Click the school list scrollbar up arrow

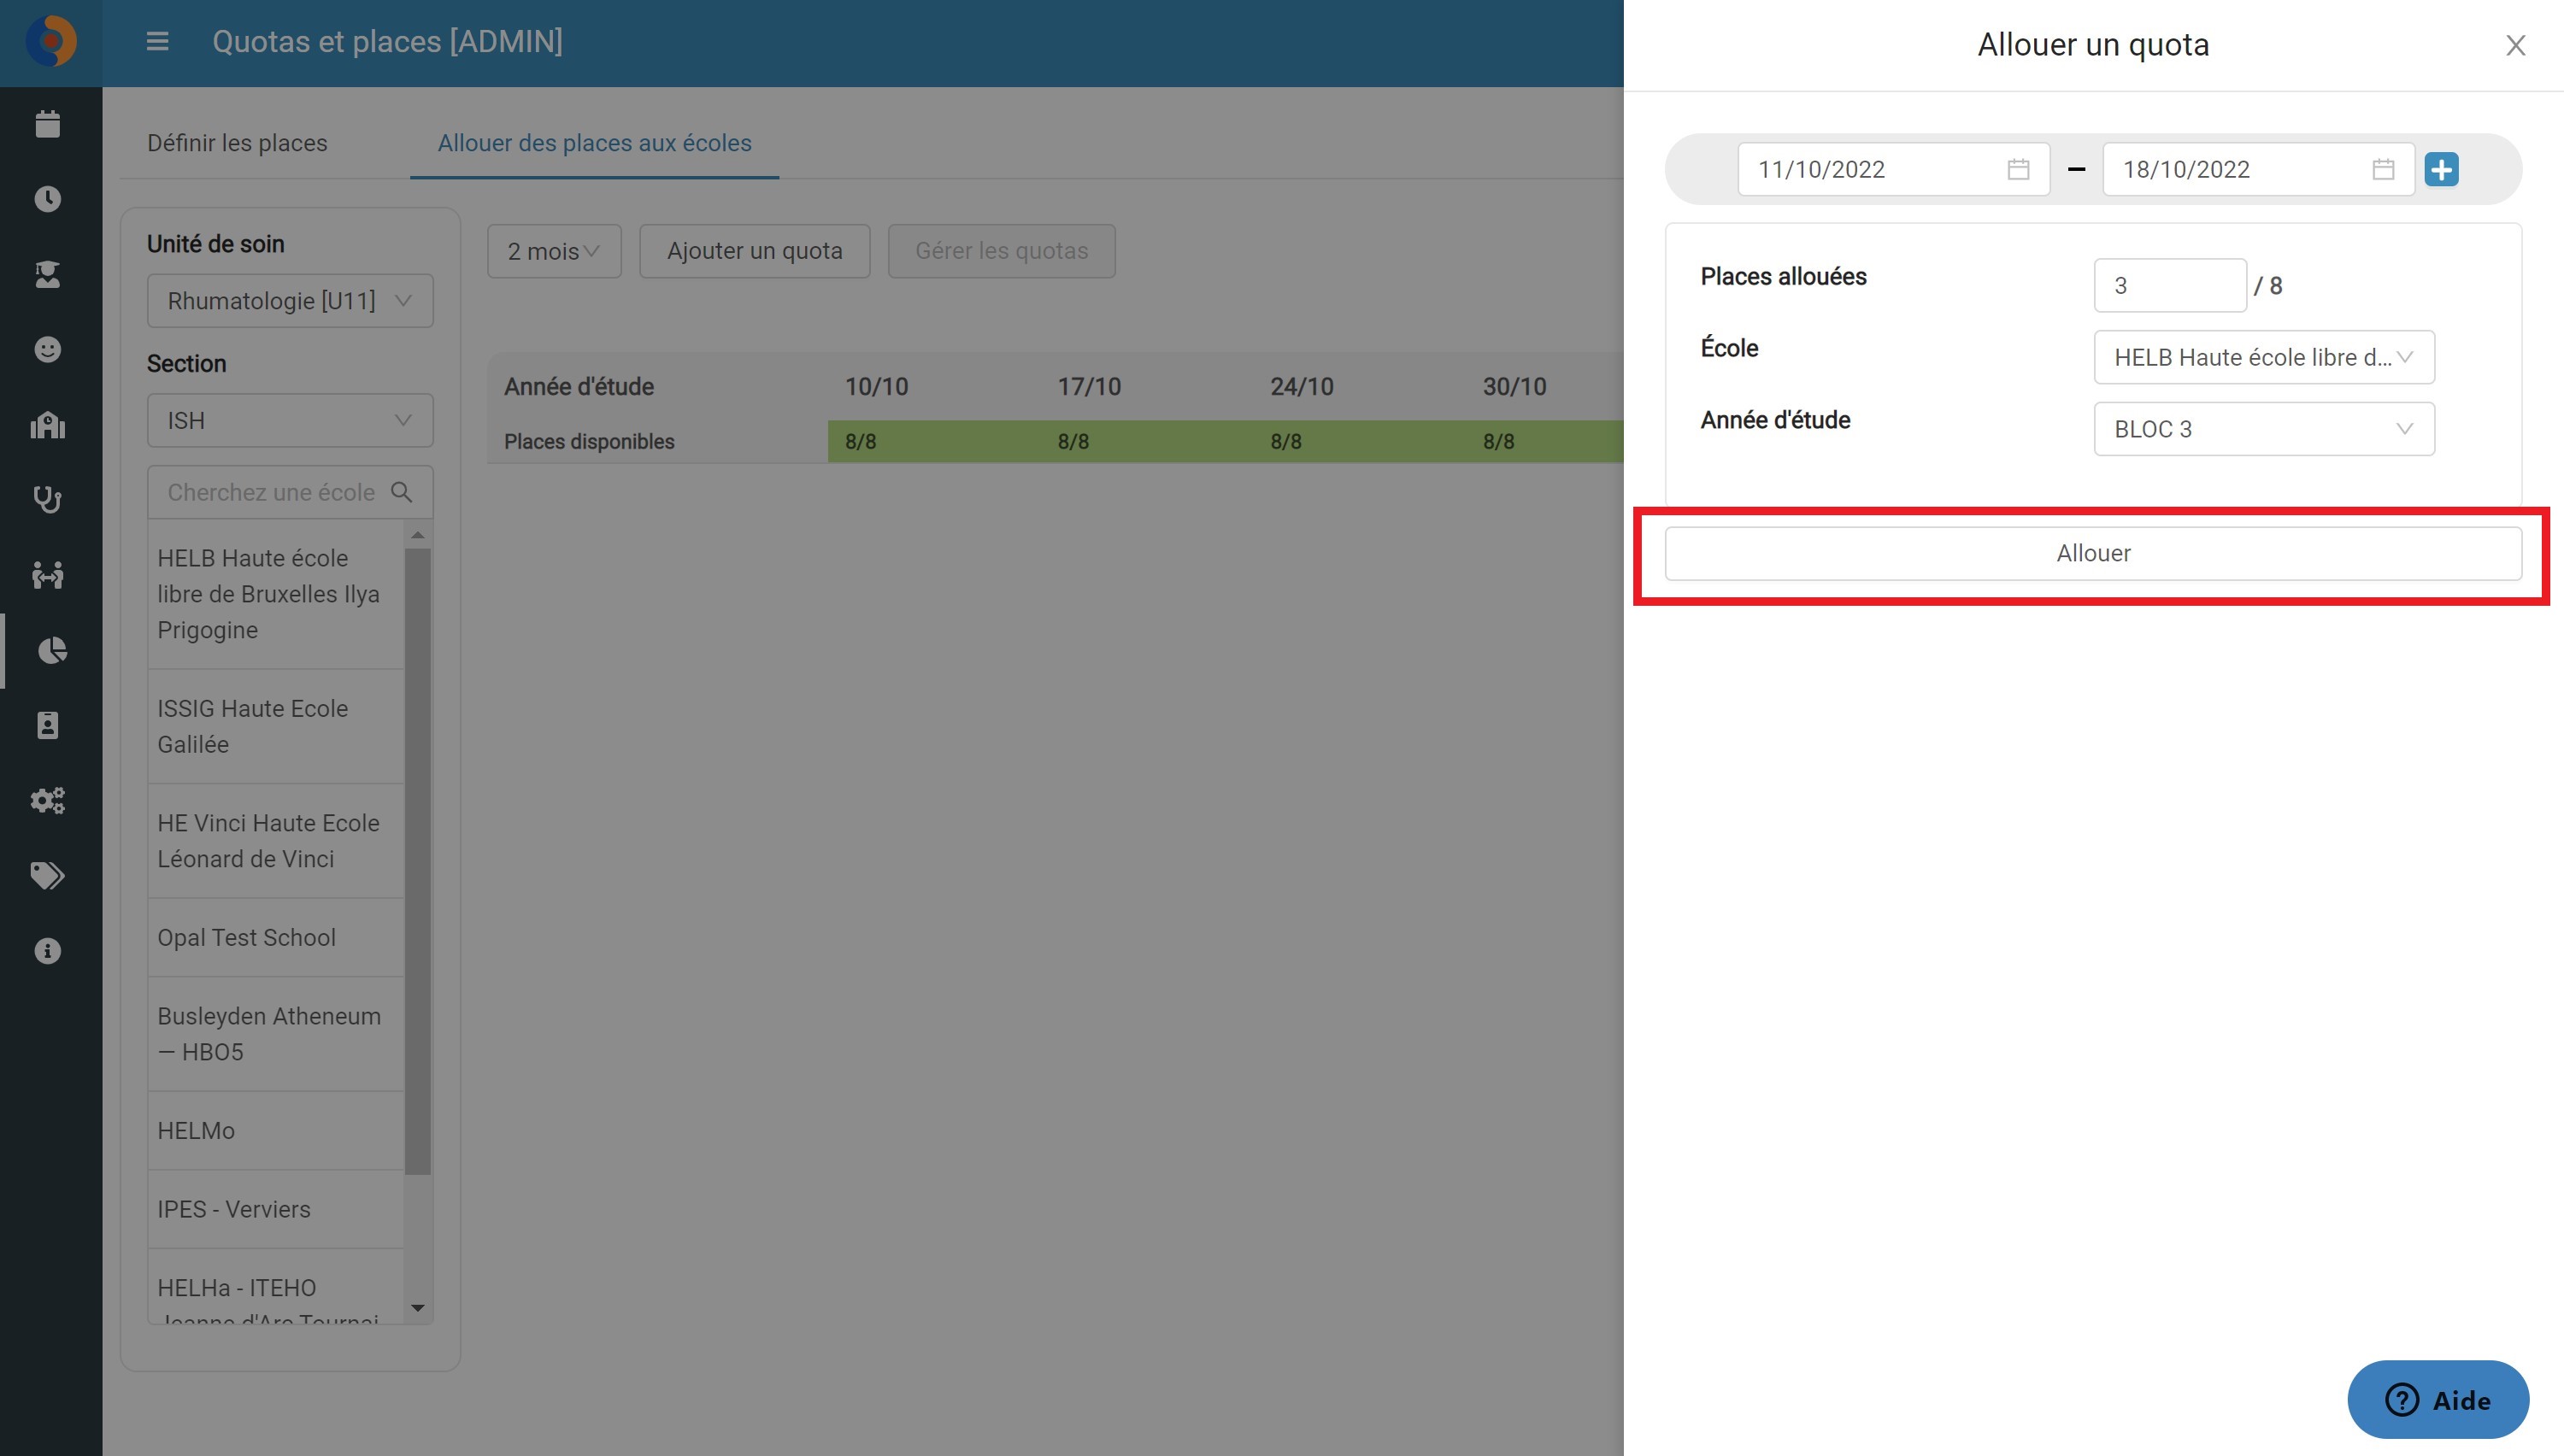click(x=418, y=535)
